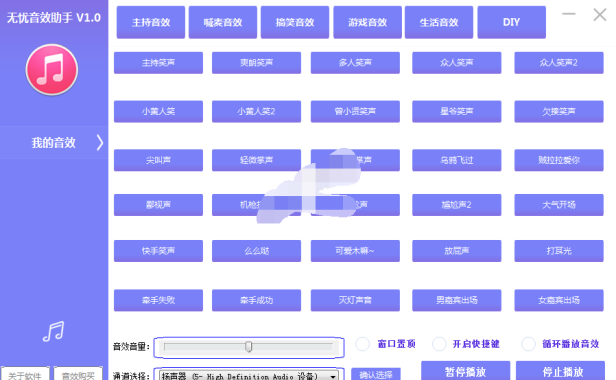This screenshot has width=616, height=380.
Task: Open the 我的音效 sidebar entry
Action: pyautogui.click(x=54, y=143)
